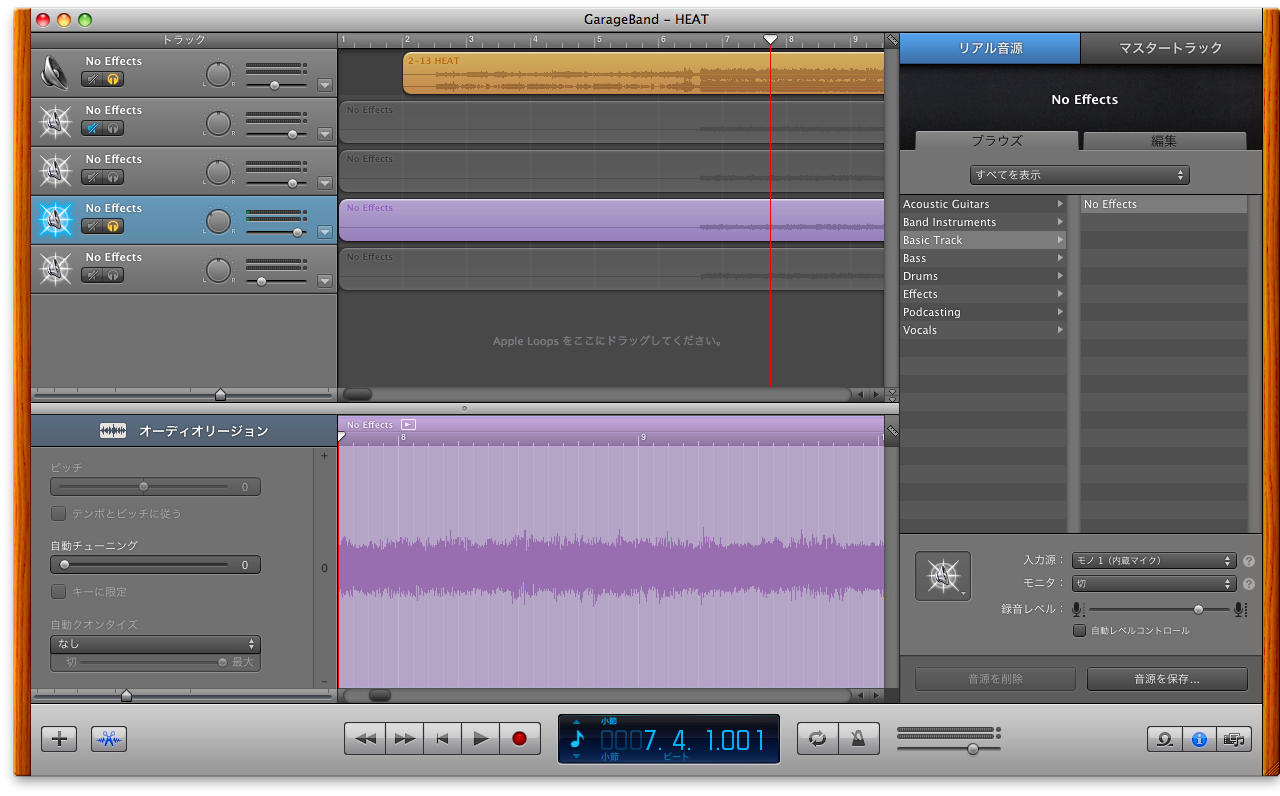This screenshot has height=796, width=1280.
Task: Select Acoustic Guitars in the category list
Action: 983,204
